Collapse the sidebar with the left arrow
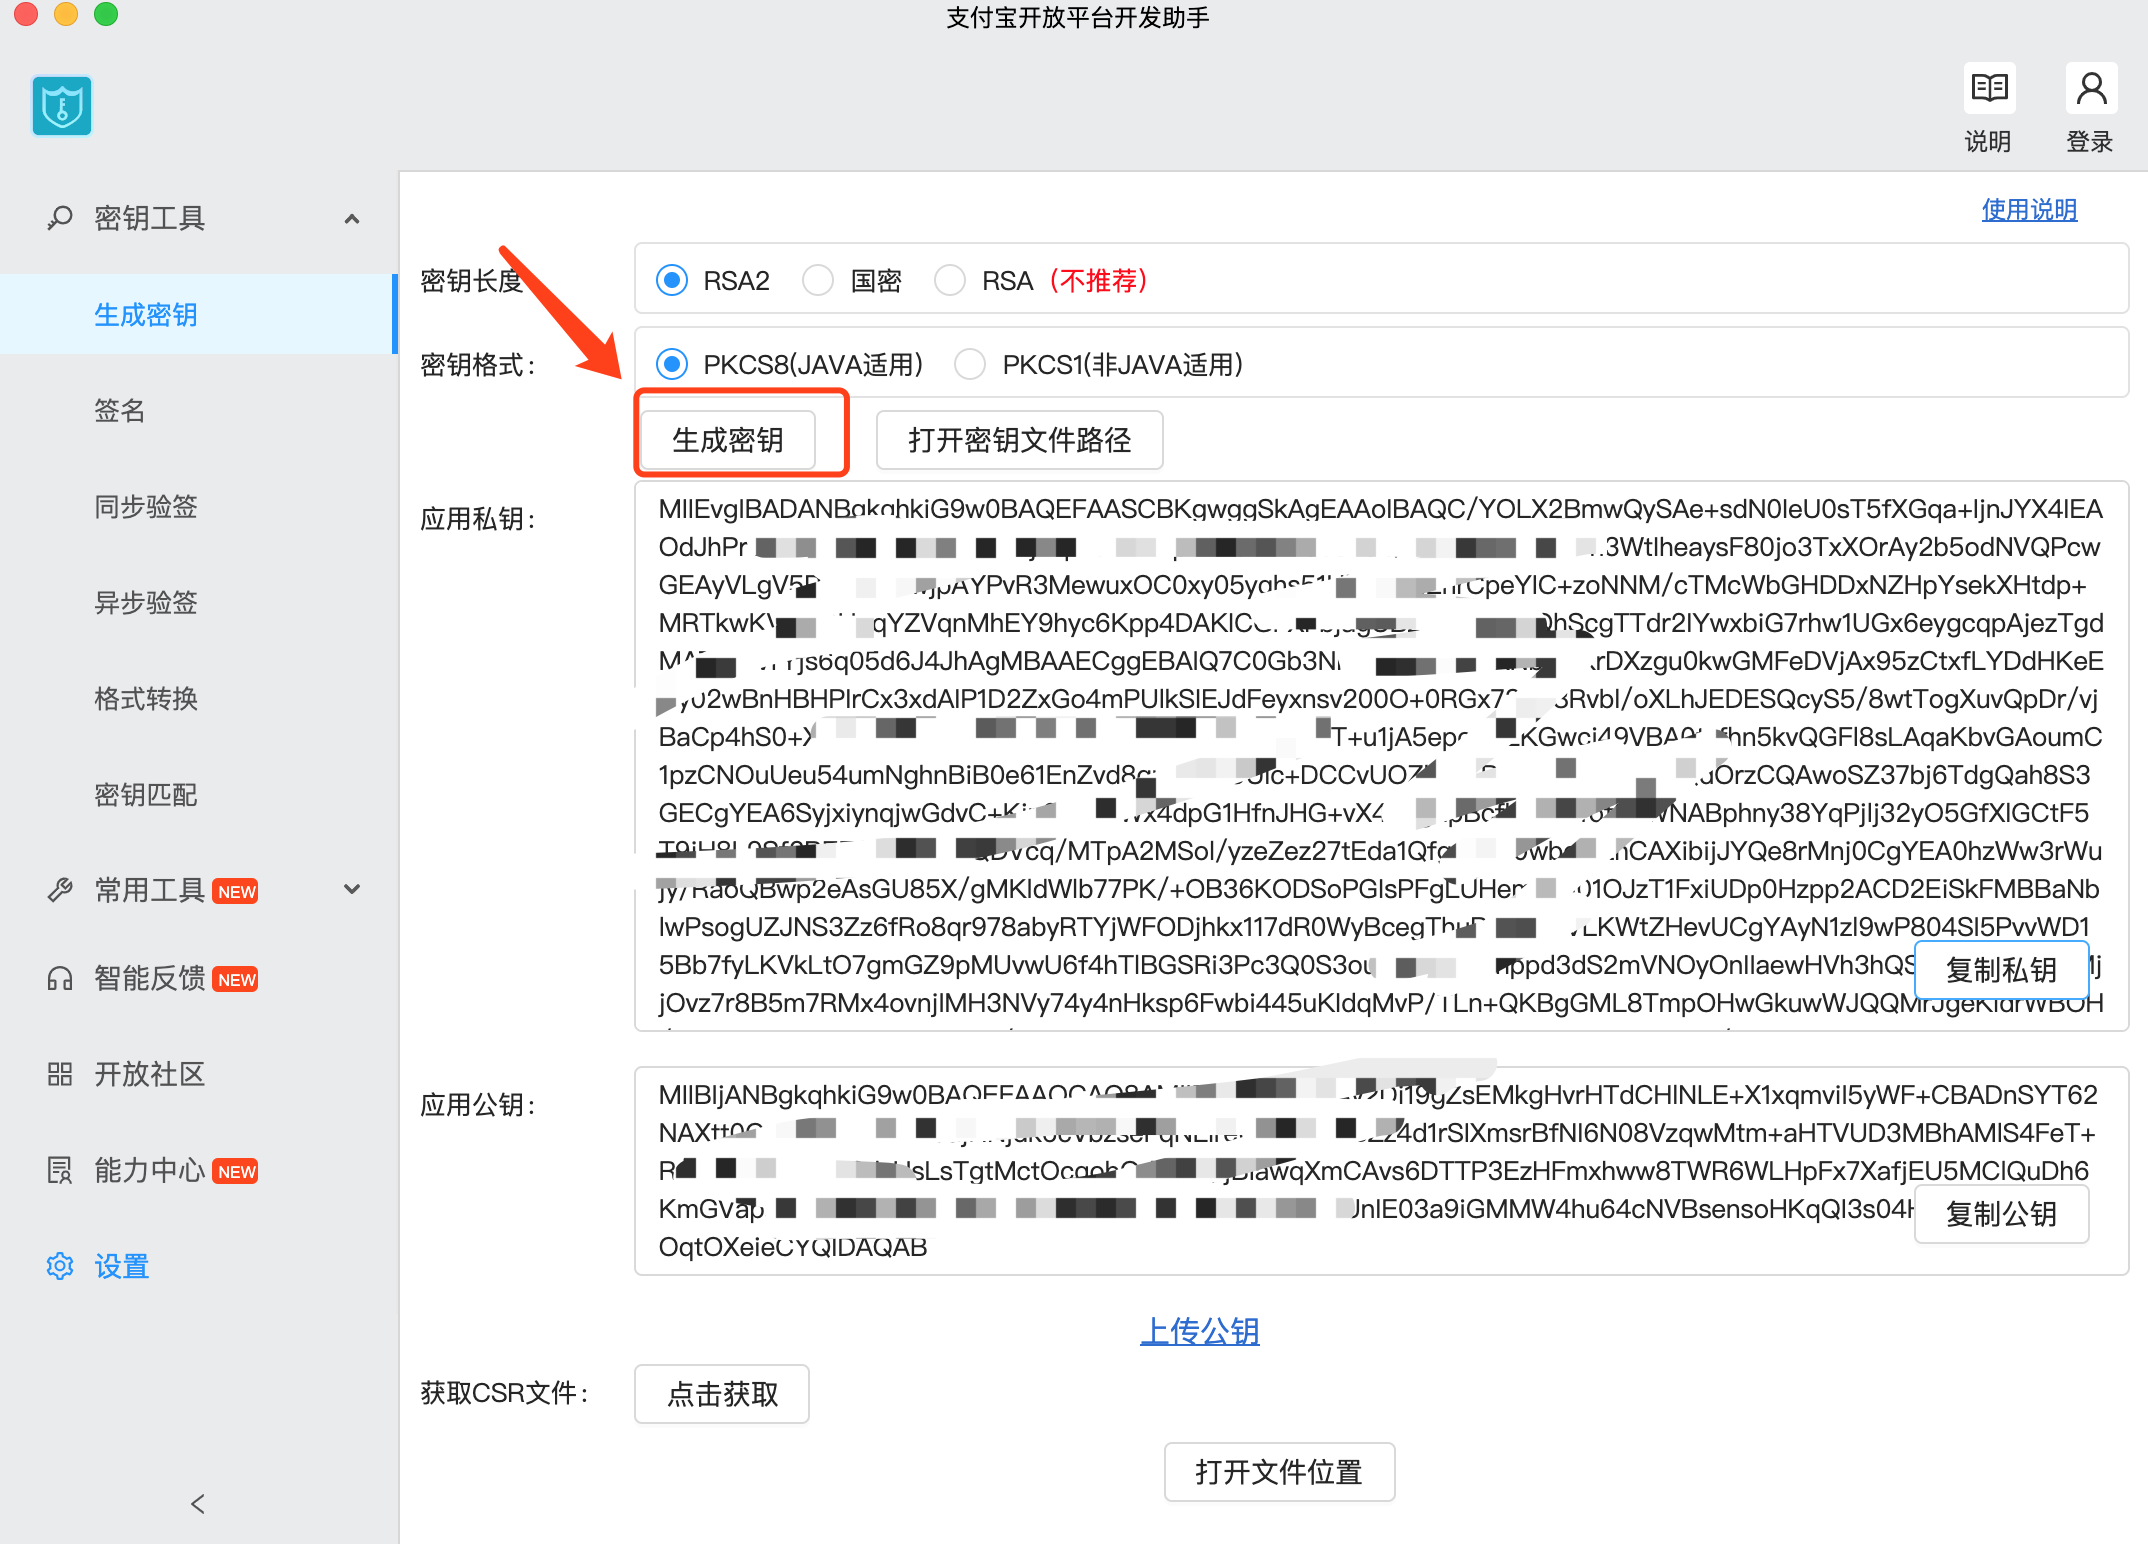The height and width of the screenshot is (1544, 2148). [198, 1504]
